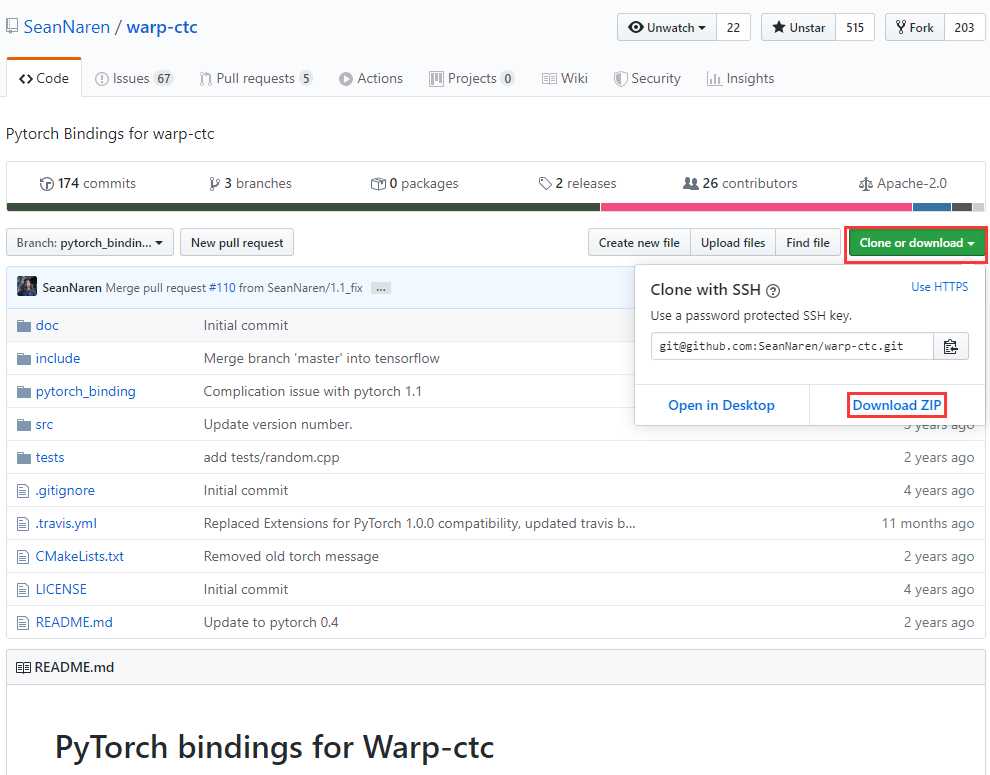This screenshot has width=990, height=775.
Task: Open the Insights tab
Action: [x=741, y=78]
